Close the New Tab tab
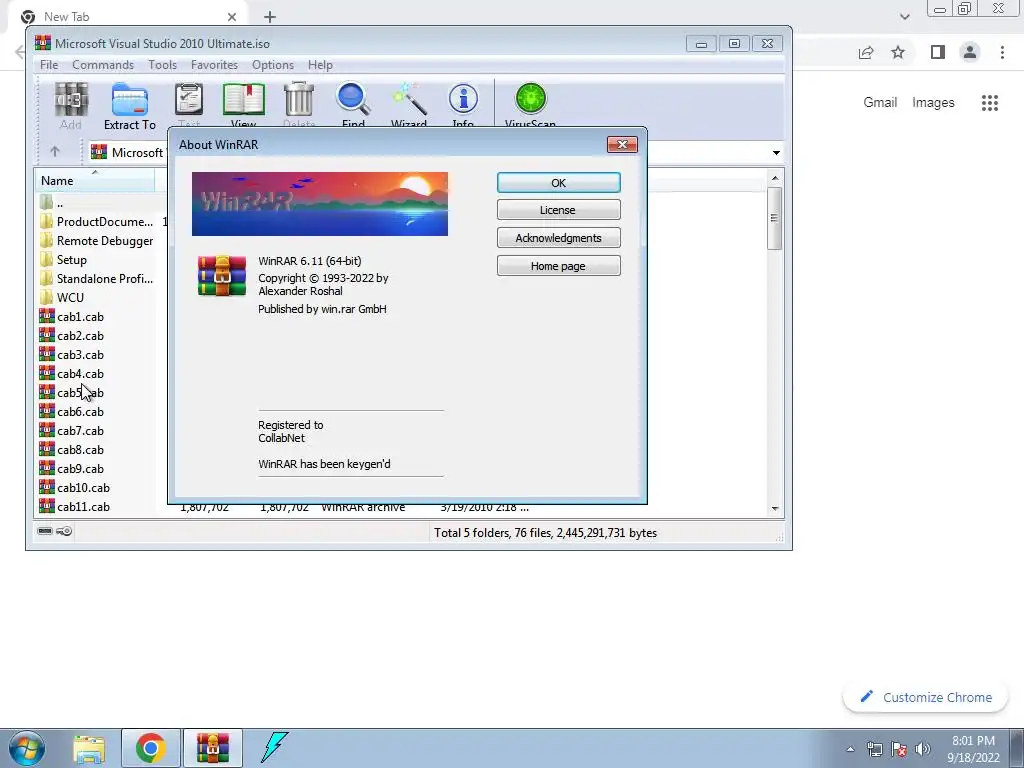Viewport: 1024px width, 768px height. pos(232,17)
